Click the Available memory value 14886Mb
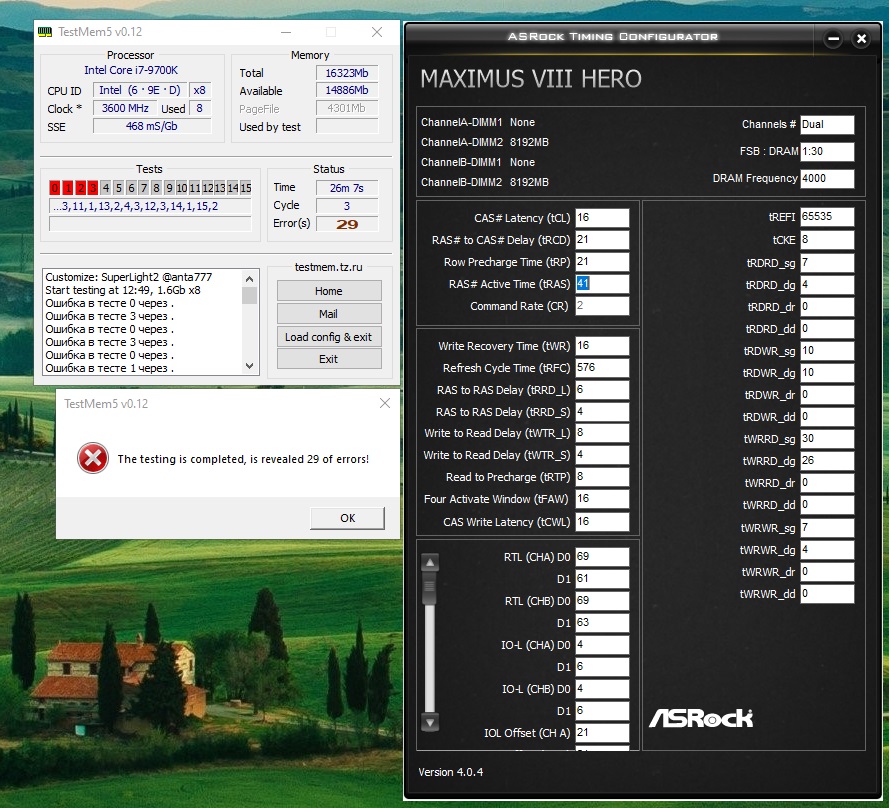Screen dimensions: 889x808 (x=347, y=90)
